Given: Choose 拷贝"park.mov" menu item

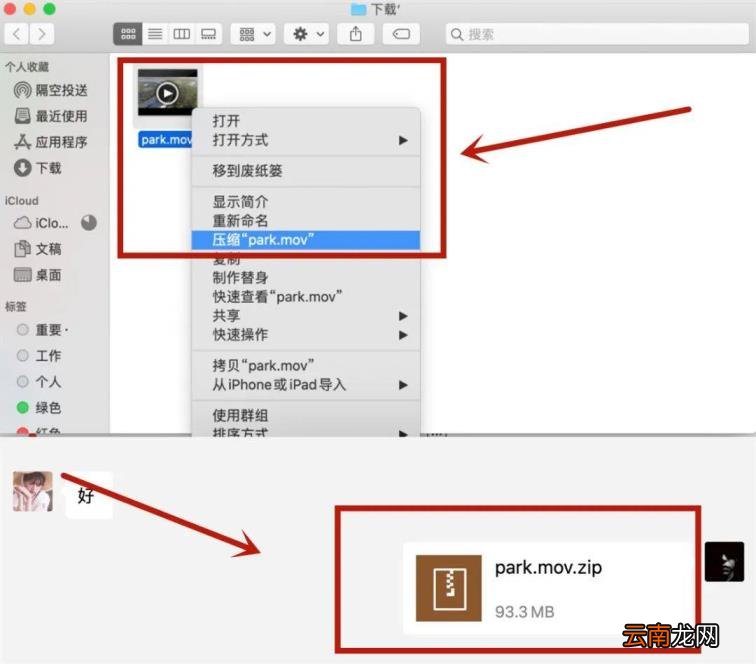Looking at the screenshot, I should 306,366.
